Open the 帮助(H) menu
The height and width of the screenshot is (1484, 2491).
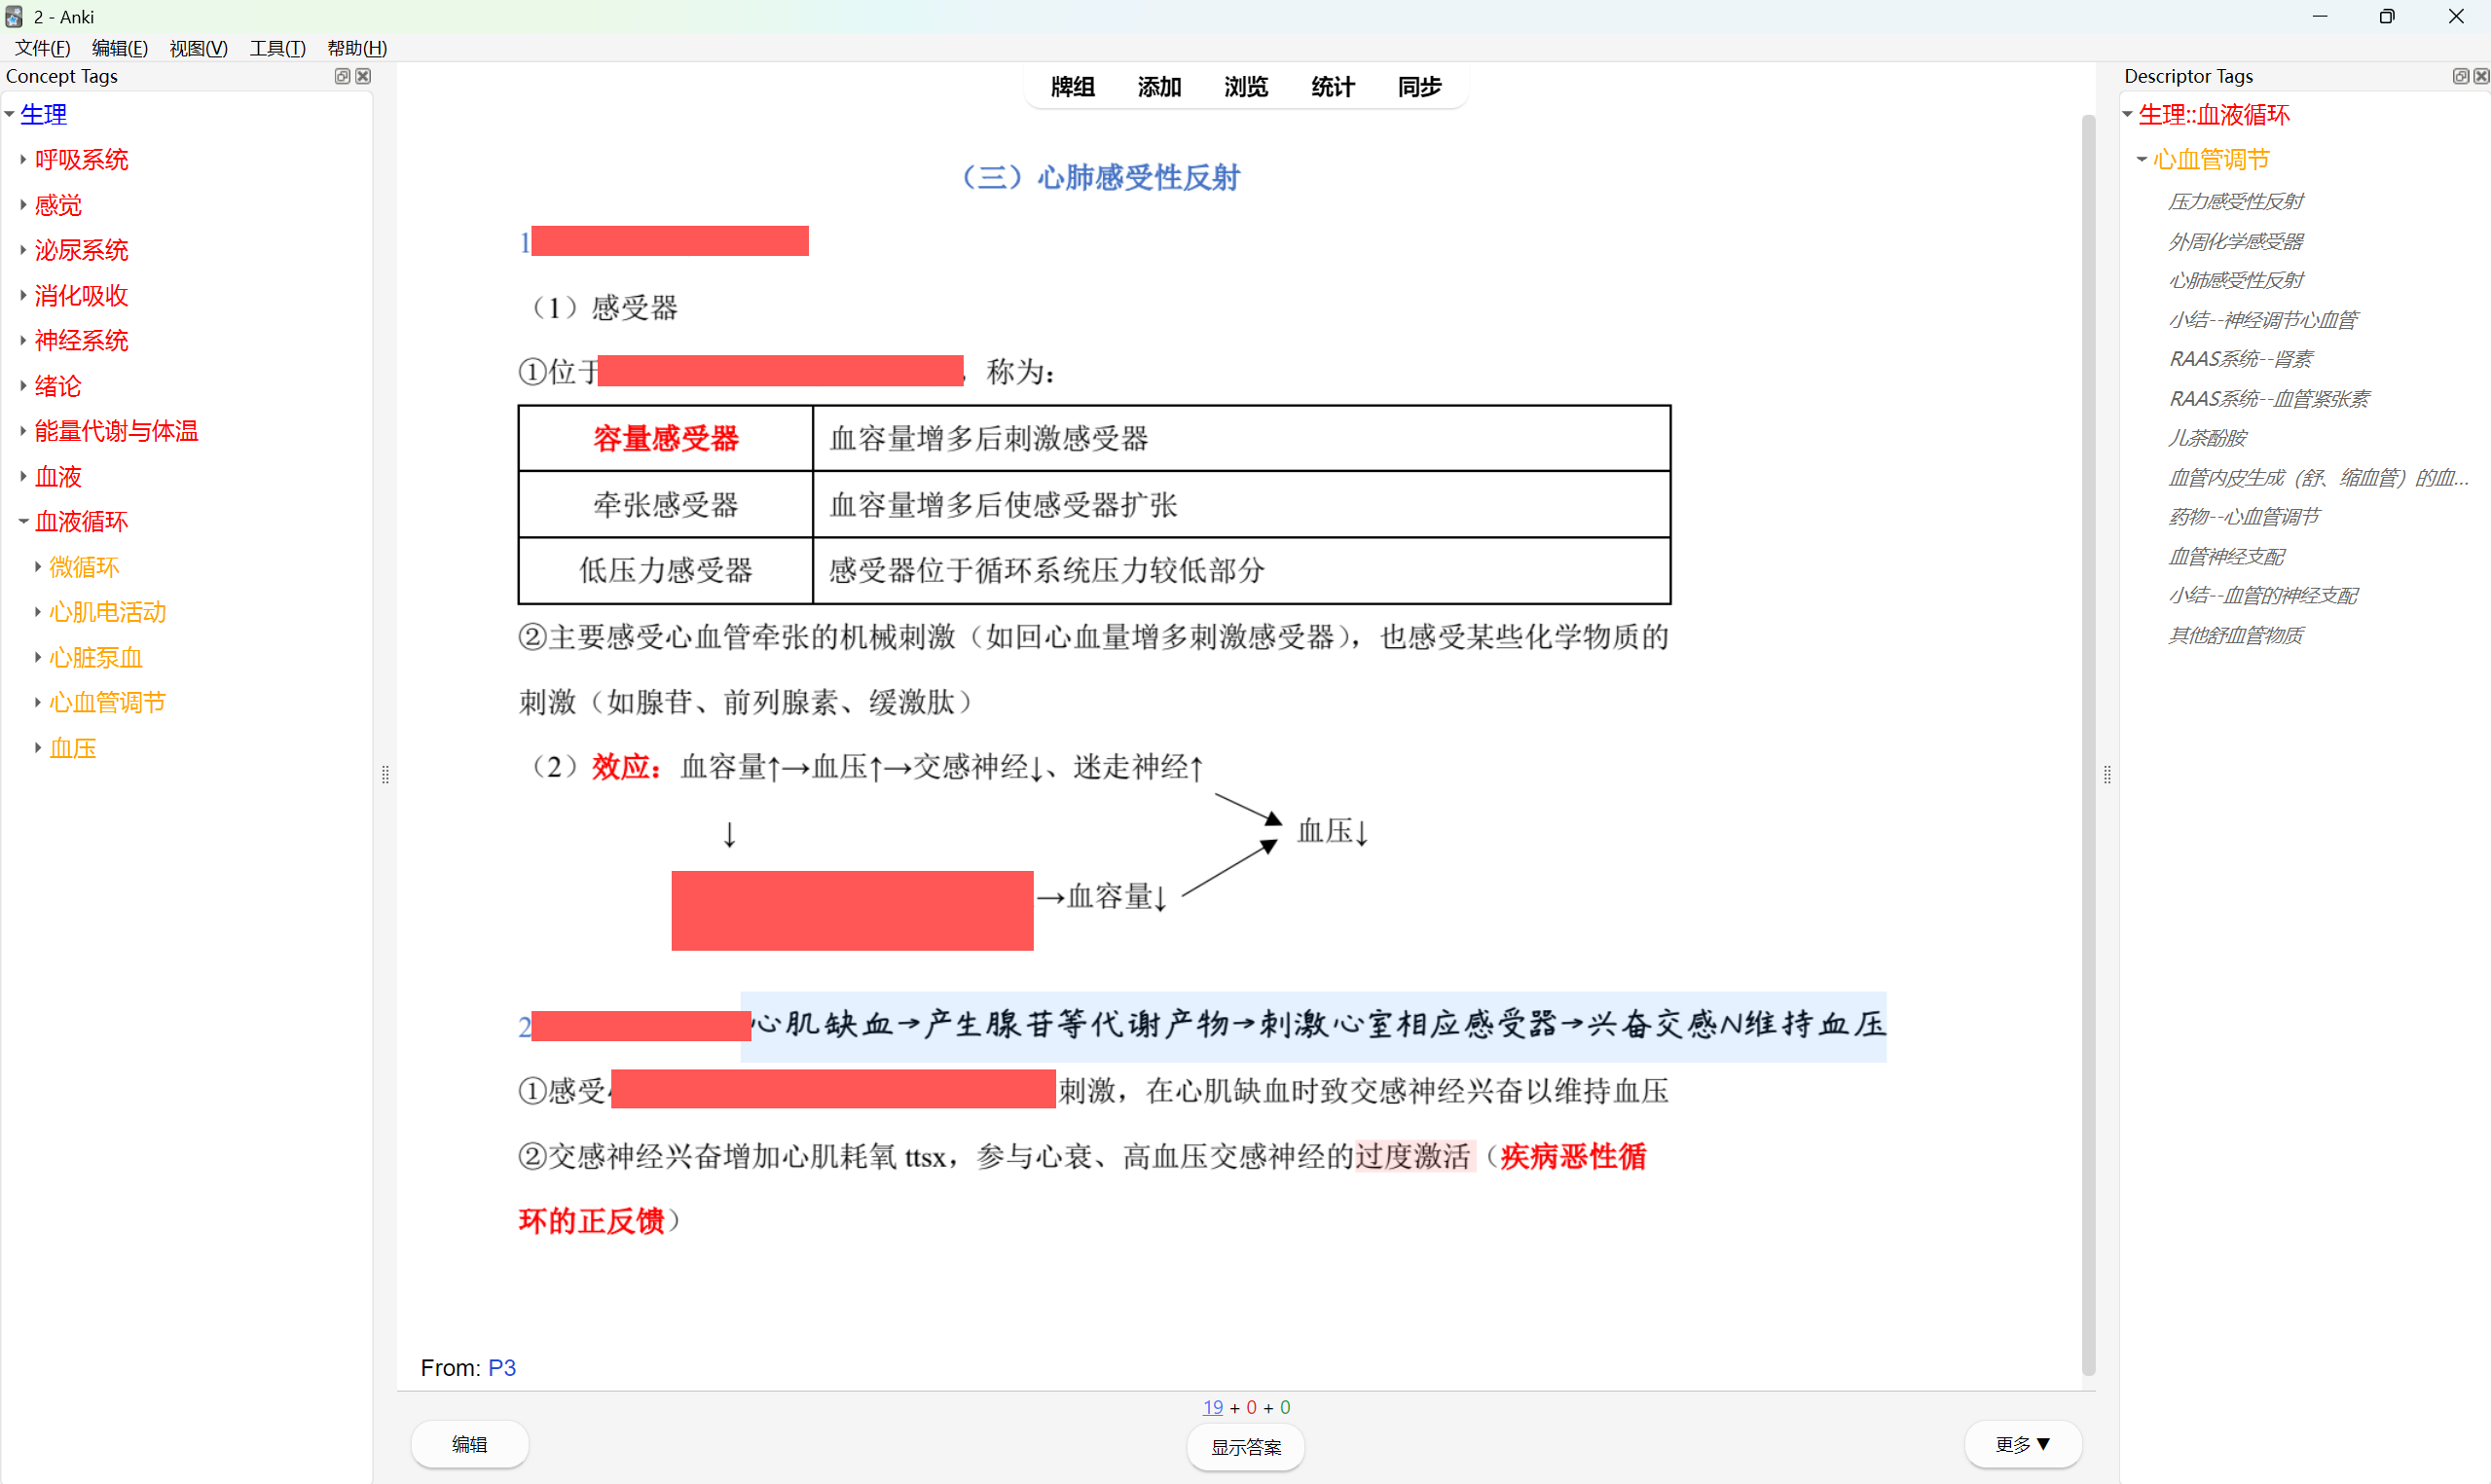coord(357,48)
